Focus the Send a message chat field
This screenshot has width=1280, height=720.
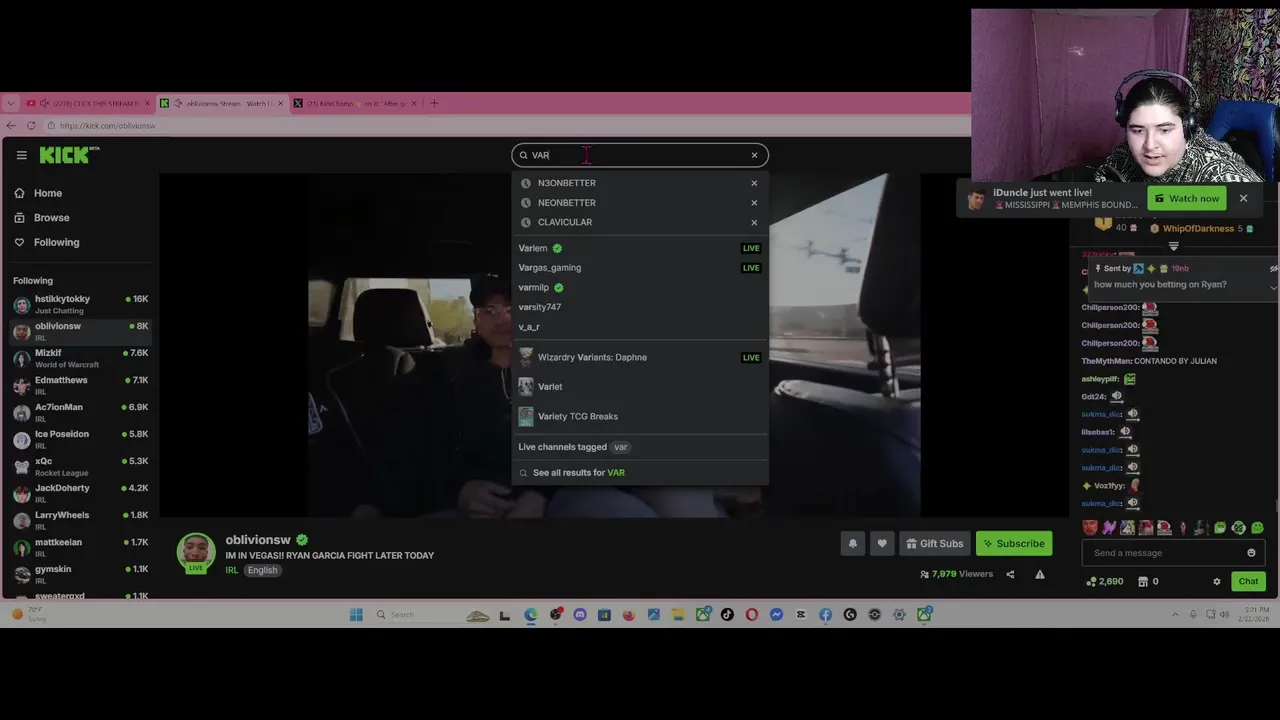point(1164,553)
